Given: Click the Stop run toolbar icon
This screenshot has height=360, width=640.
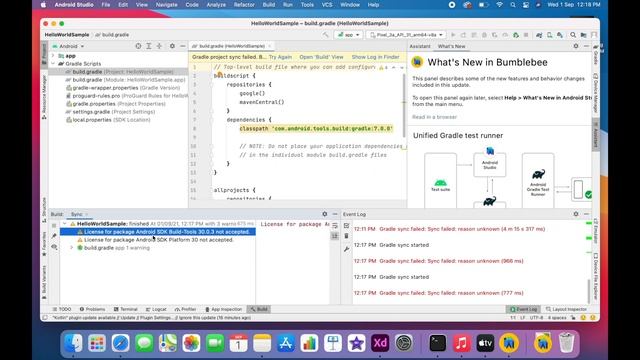Looking at the screenshot, I should 526,35.
